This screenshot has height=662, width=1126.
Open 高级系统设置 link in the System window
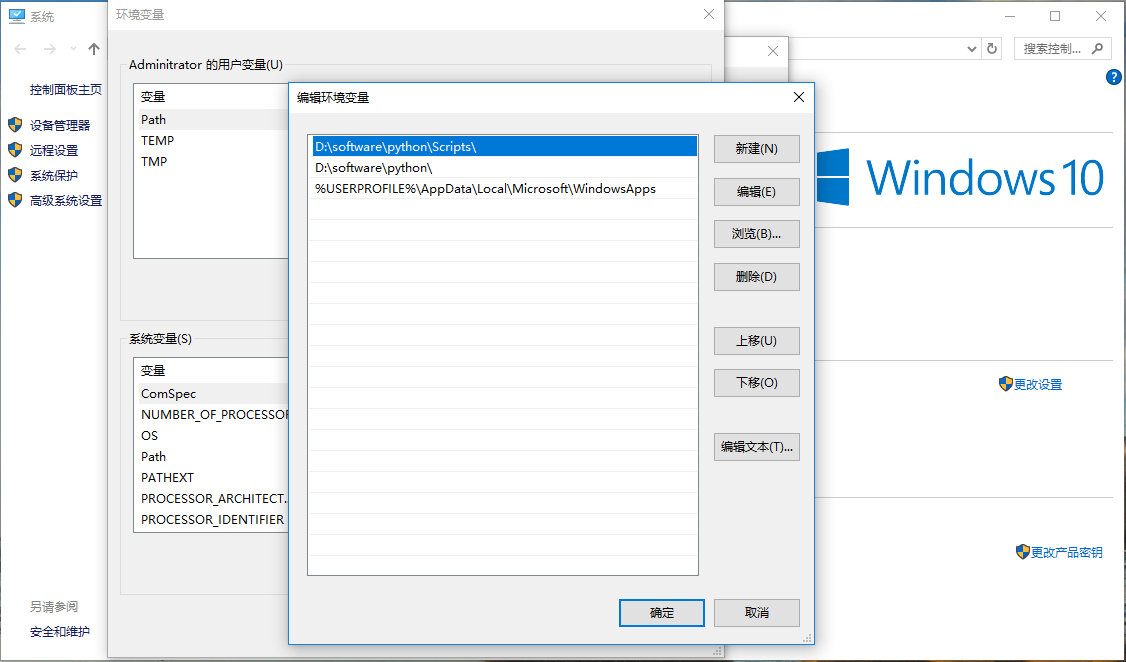pyautogui.click(x=66, y=201)
